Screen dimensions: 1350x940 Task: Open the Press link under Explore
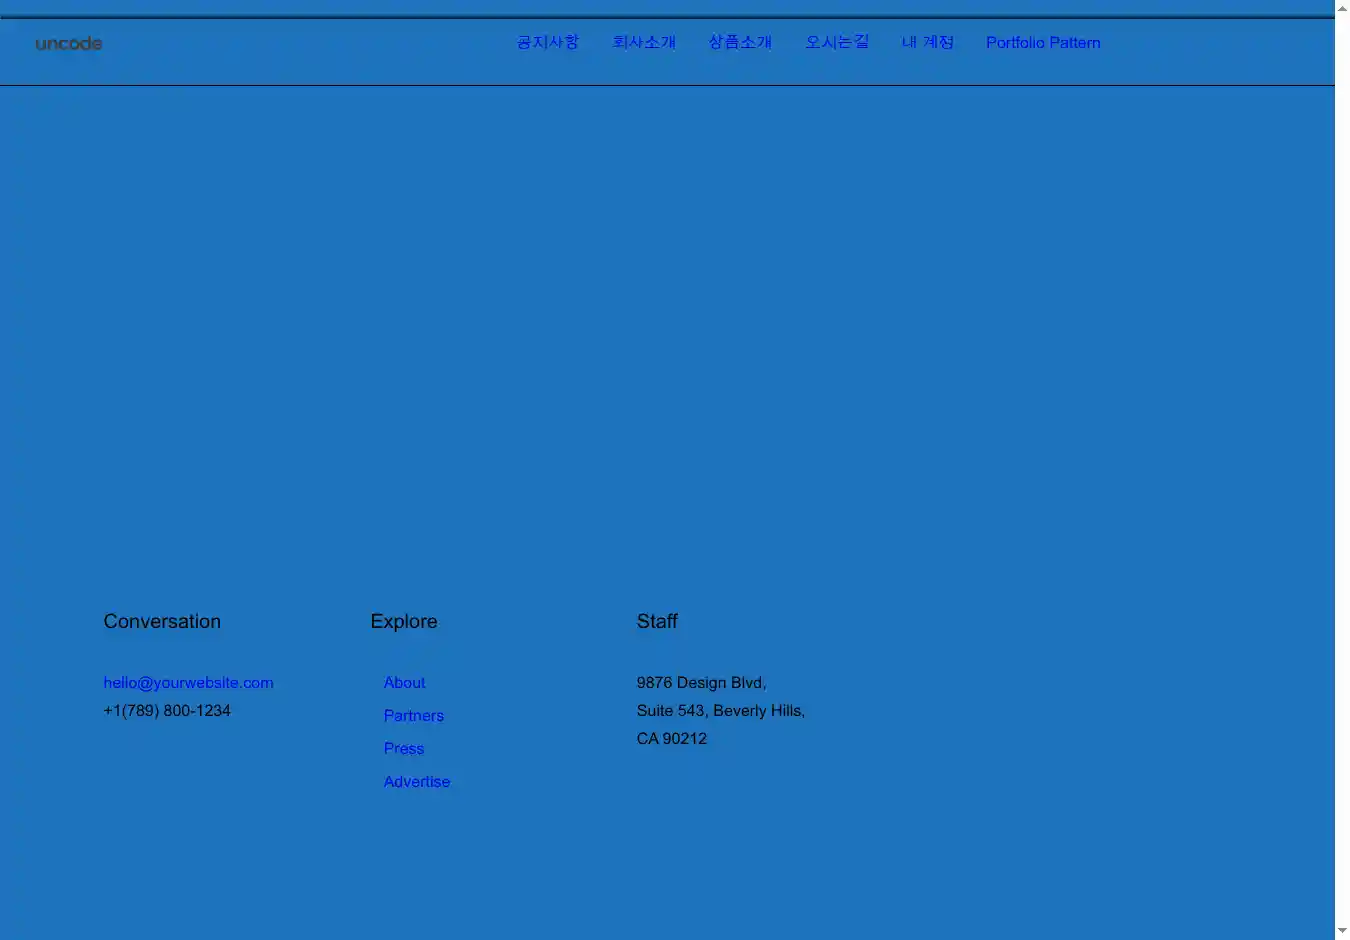click(403, 748)
